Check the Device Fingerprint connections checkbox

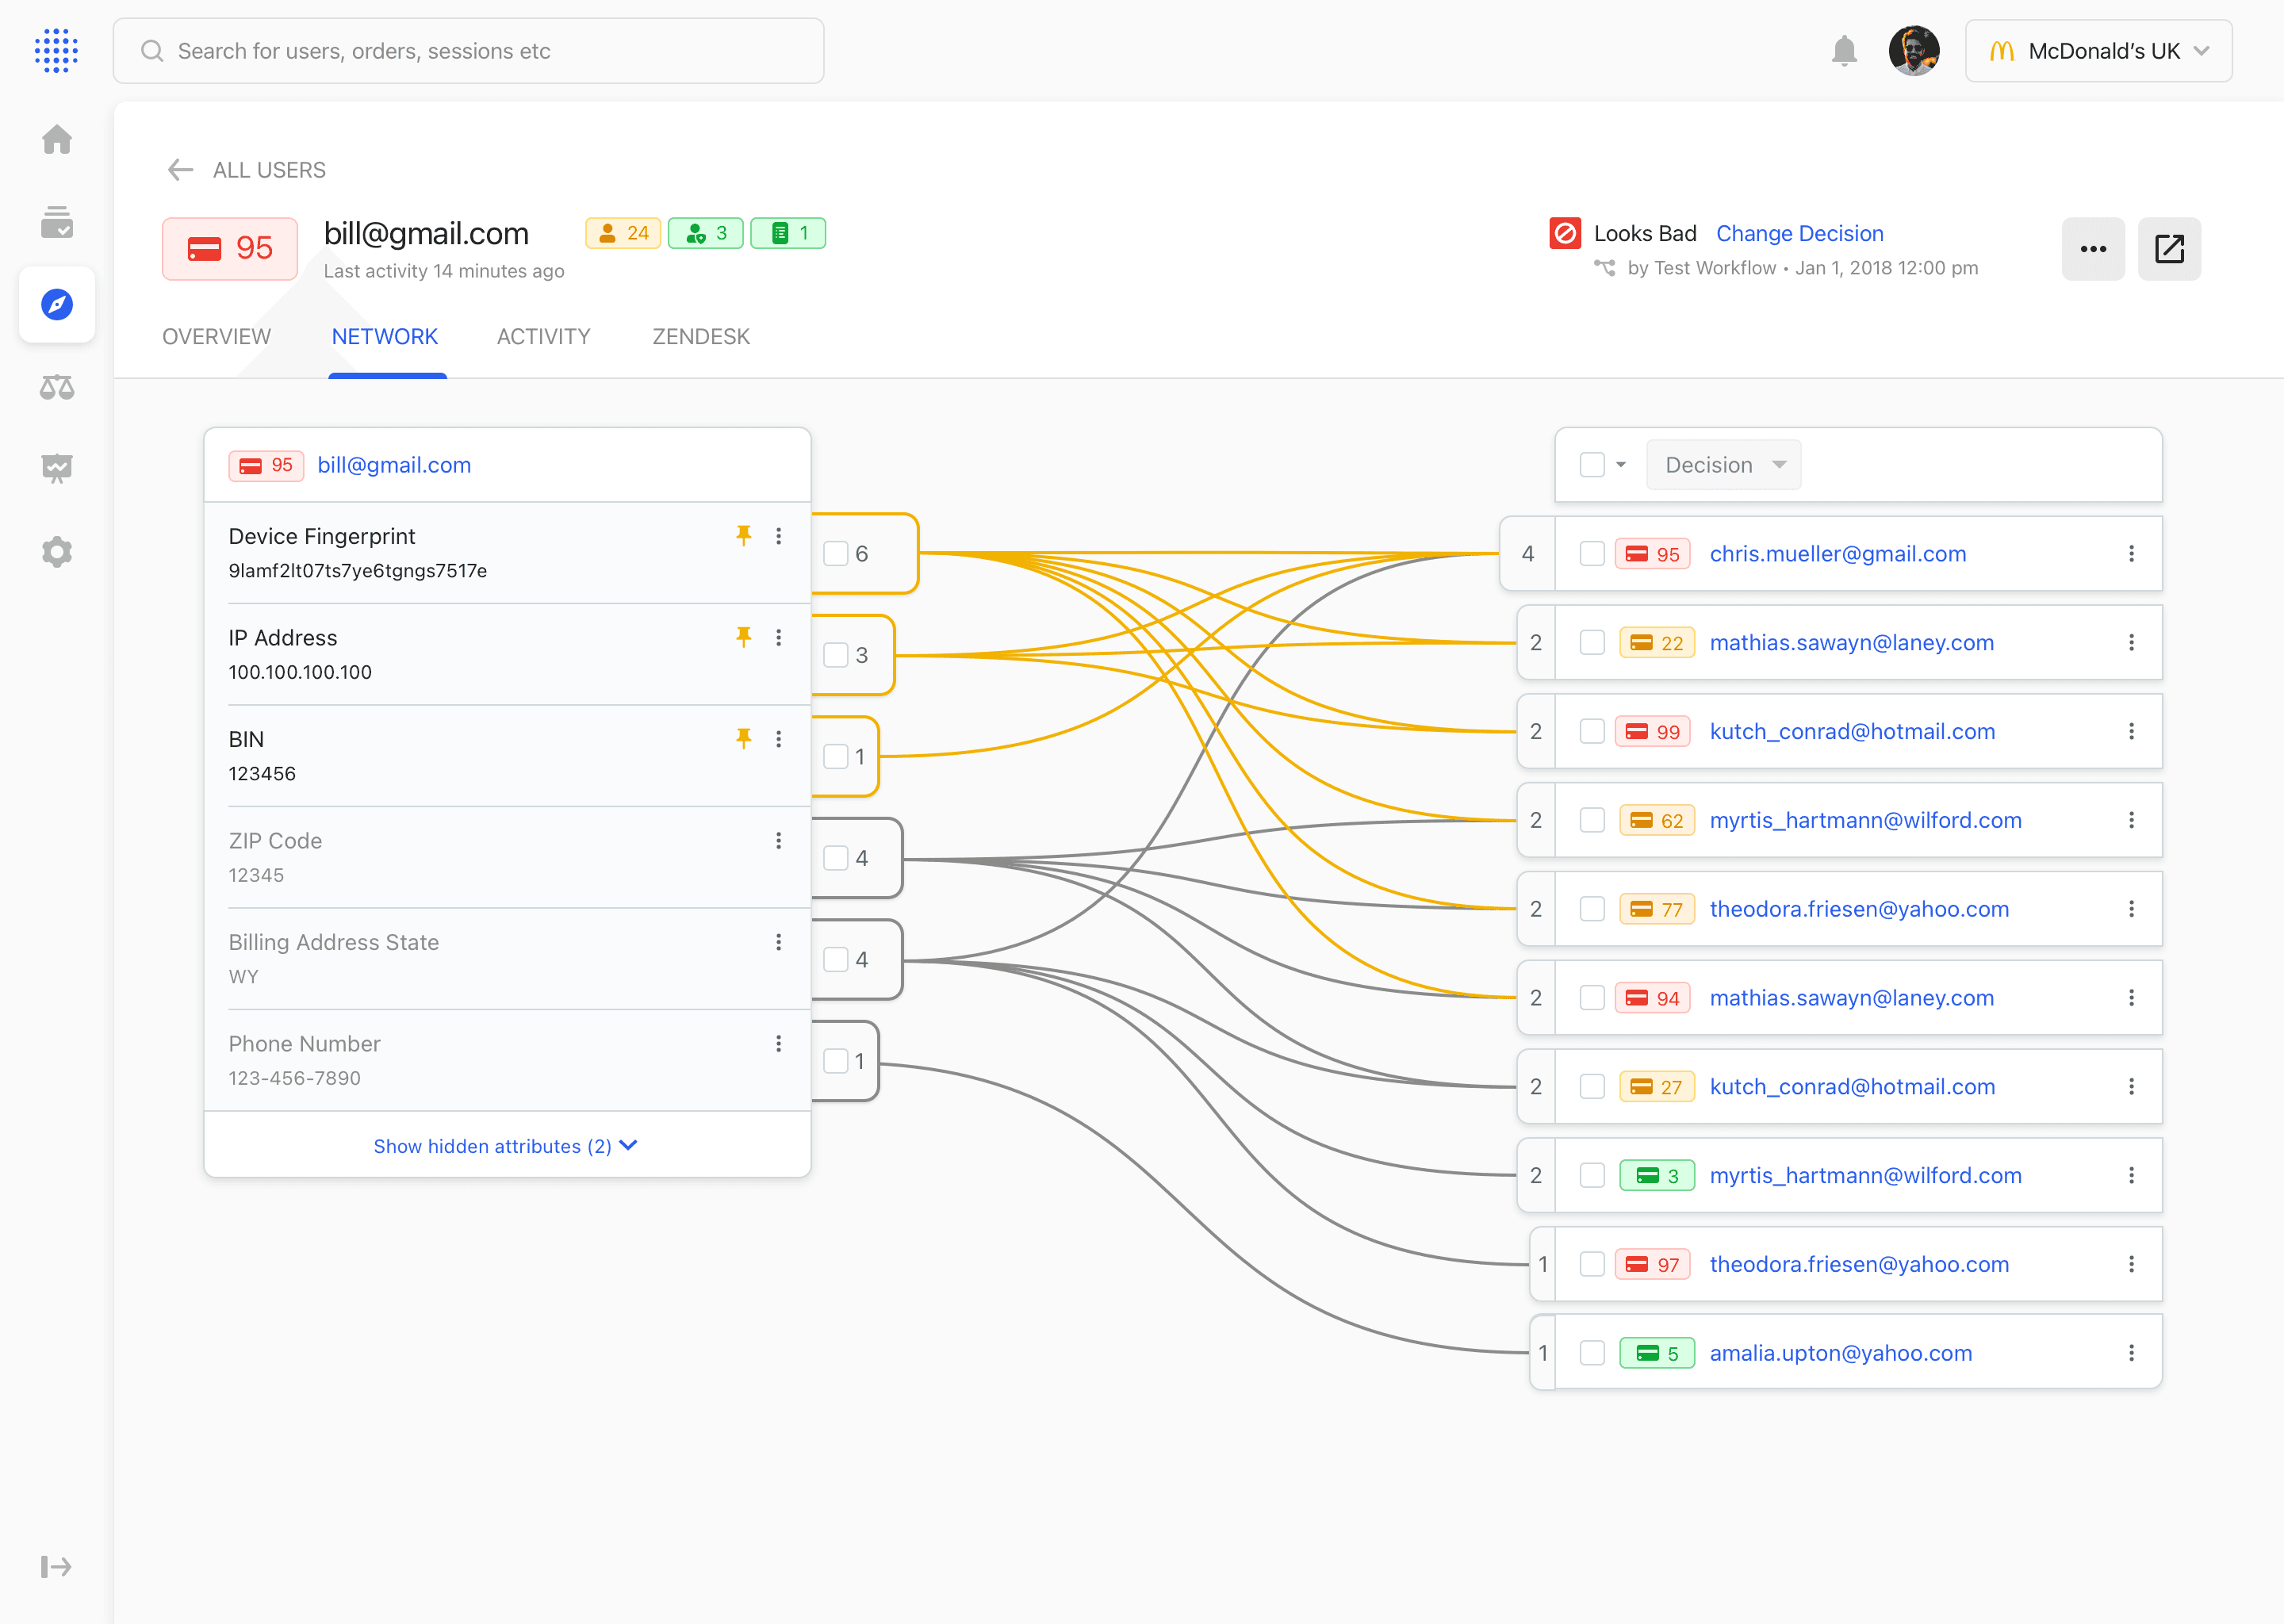pyautogui.click(x=836, y=554)
